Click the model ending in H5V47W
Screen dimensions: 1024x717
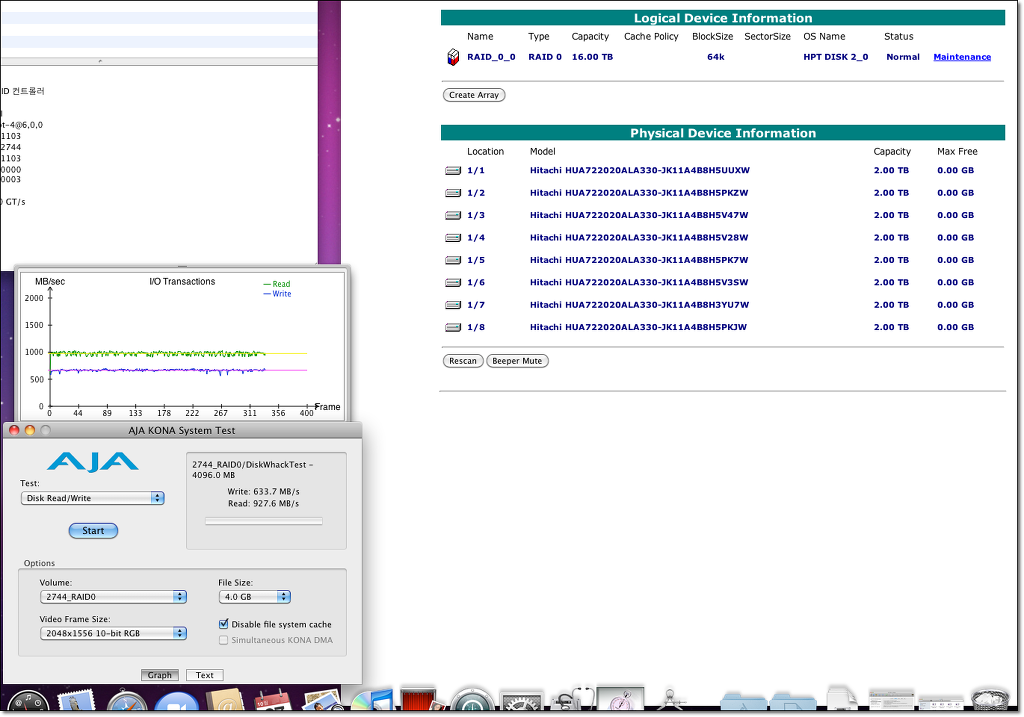[x=639, y=215]
